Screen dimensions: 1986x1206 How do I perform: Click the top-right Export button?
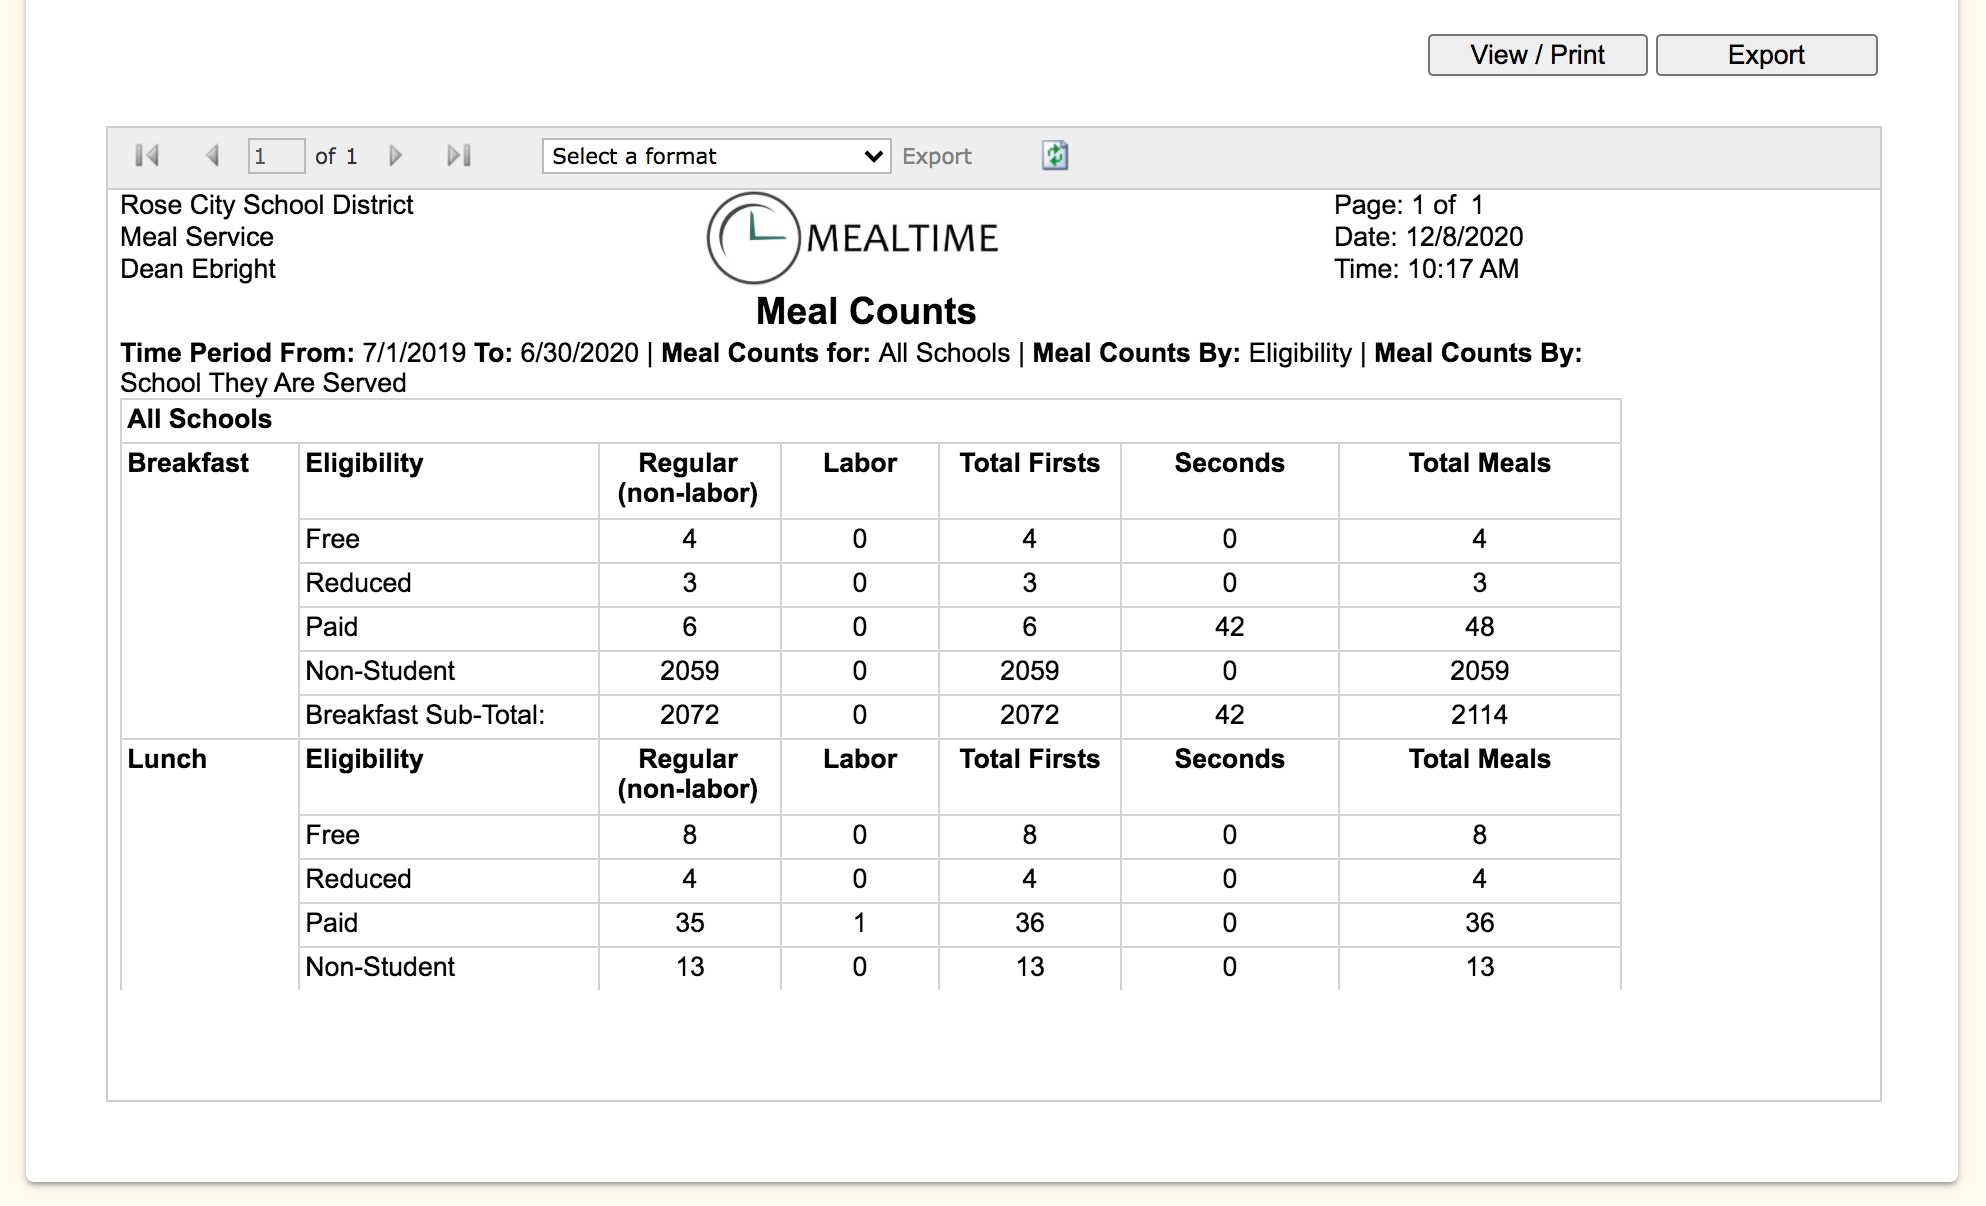click(x=1766, y=55)
